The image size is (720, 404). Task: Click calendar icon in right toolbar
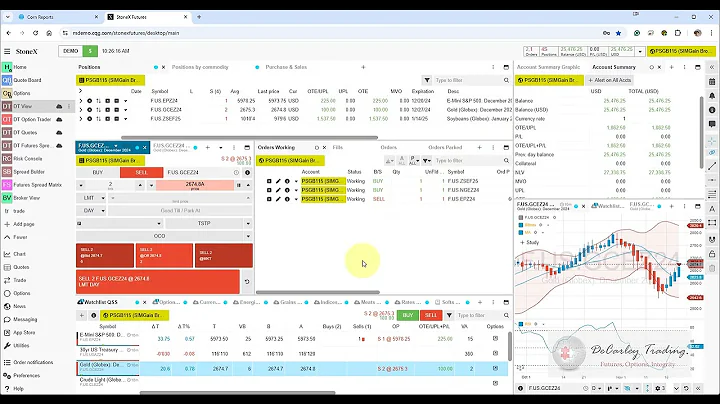[x=712, y=82]
